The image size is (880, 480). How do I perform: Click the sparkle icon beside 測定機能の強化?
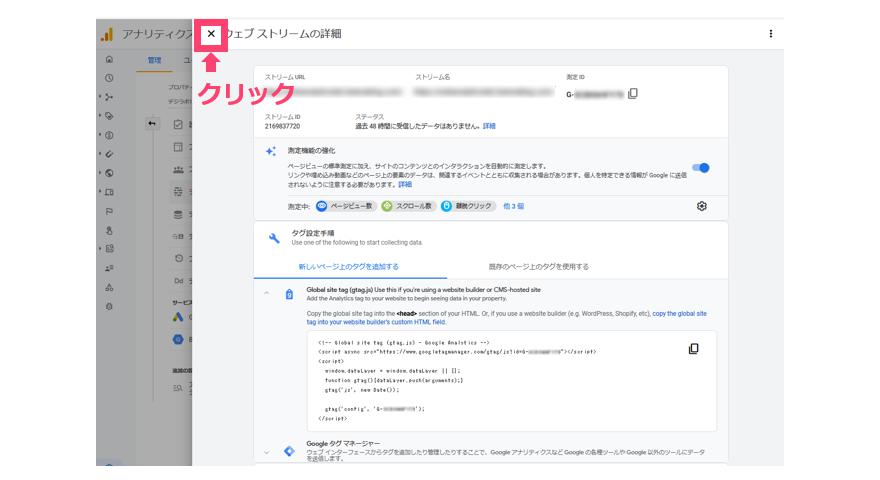click(x=271, y=151)
